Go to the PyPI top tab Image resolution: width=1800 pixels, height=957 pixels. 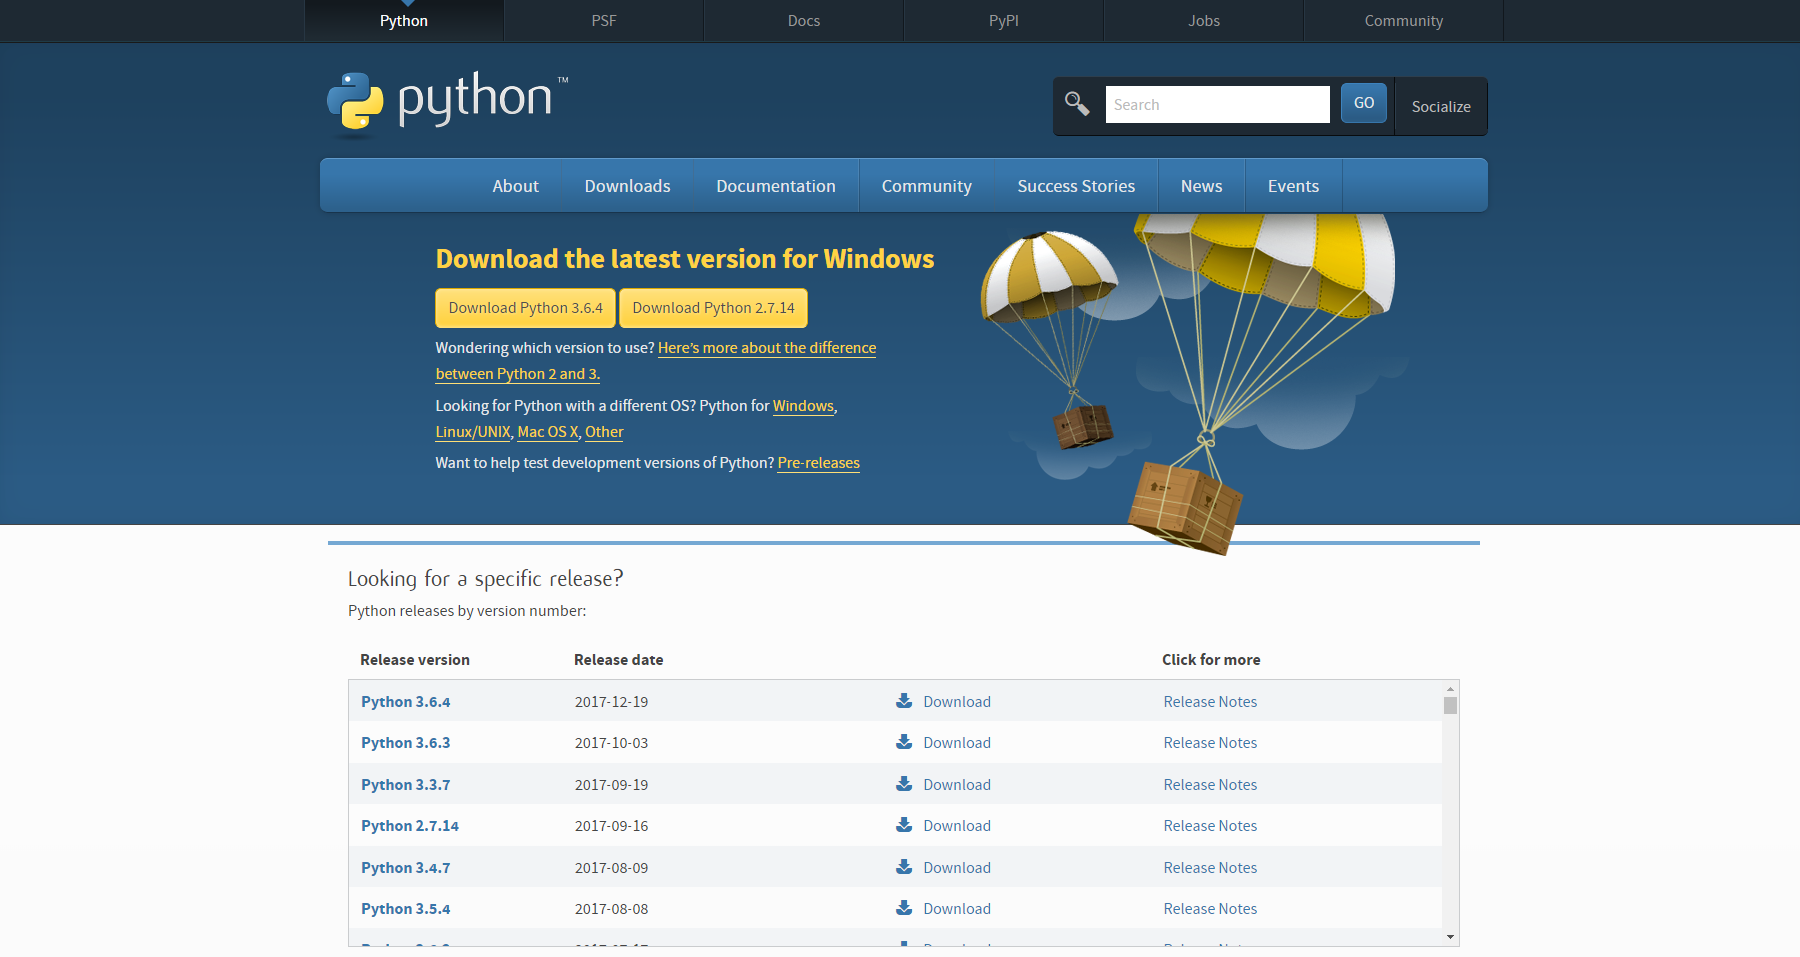click(x=1004, y=21)
